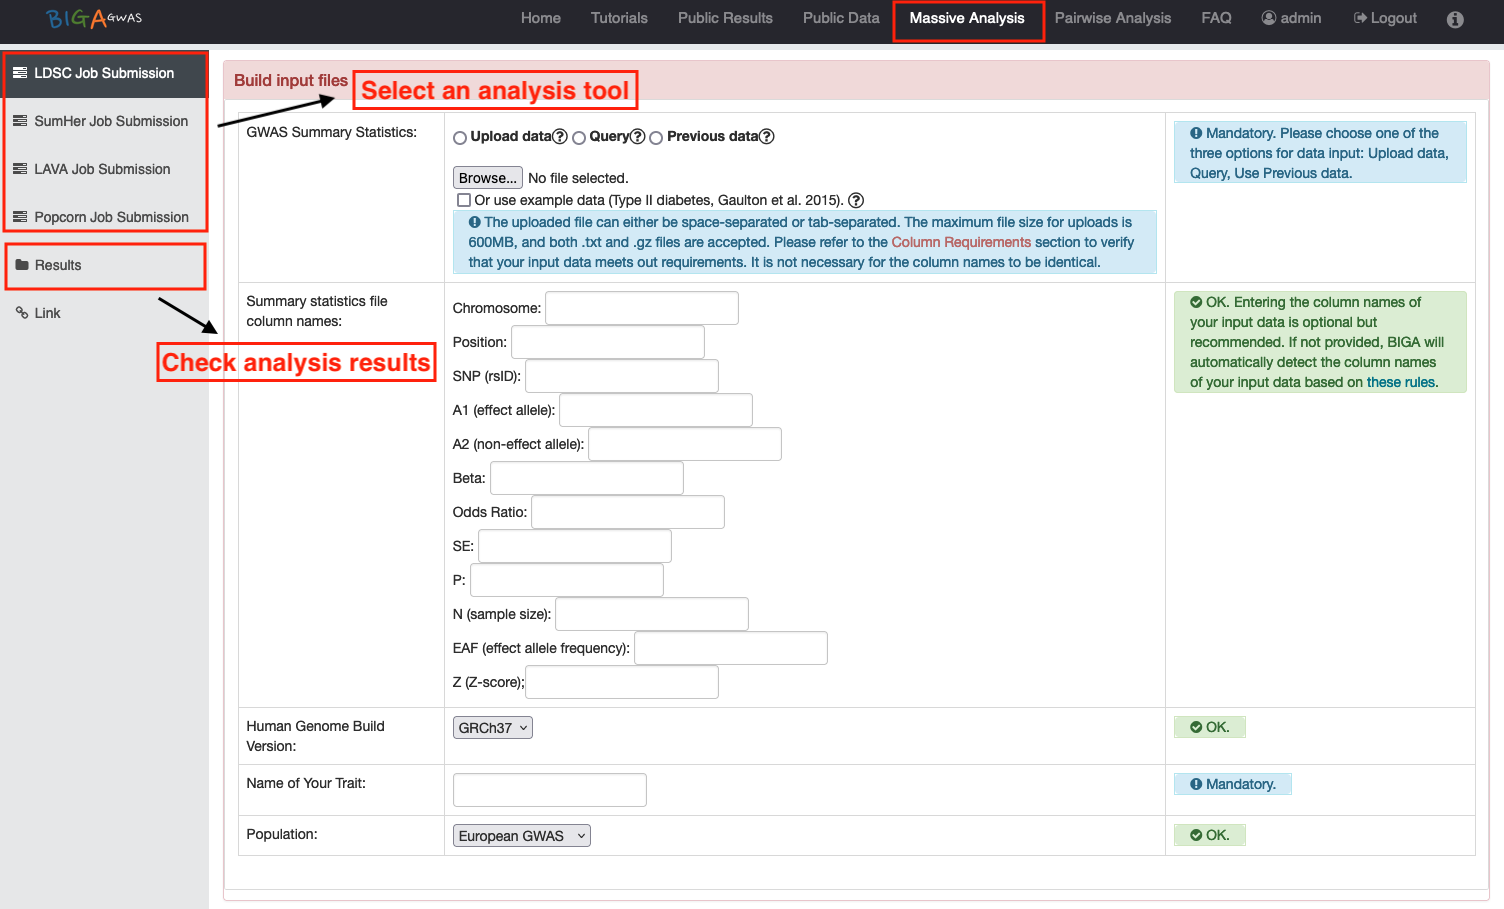Select the Query radio option
The width and height of the screenshot is (1504, 909).
pyautogui.click(x=579, y=138)
